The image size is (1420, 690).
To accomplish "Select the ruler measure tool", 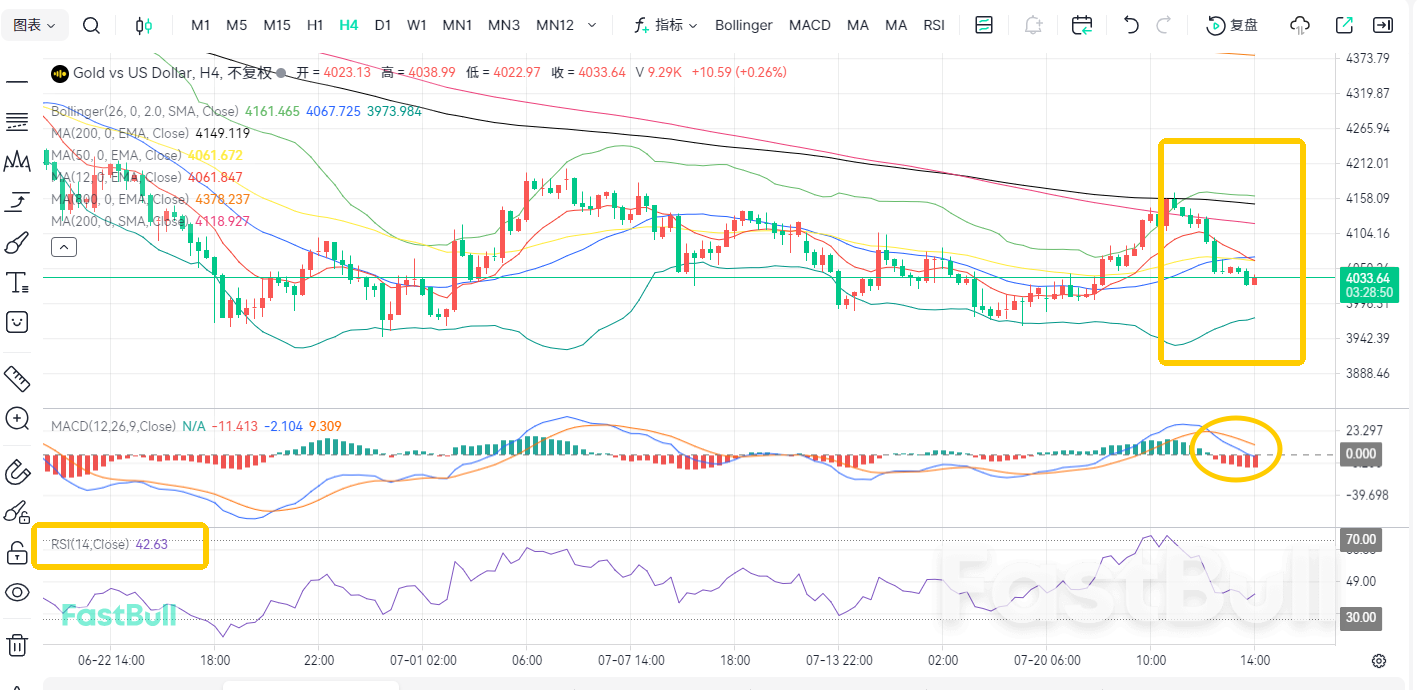I will pyautogui.click(x=17, y=377).
